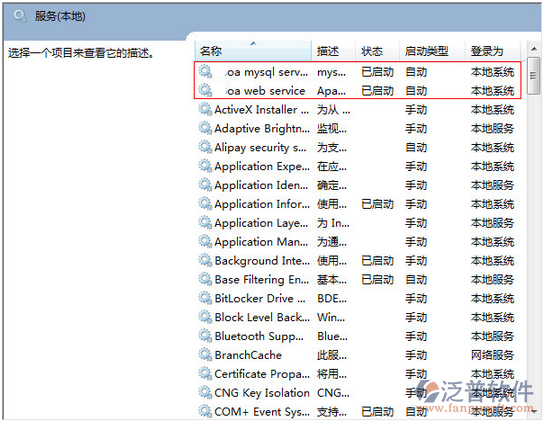Click the Alipay security service gear icon
The height and width of the screenshot is (424, 544).
[205, 147]
